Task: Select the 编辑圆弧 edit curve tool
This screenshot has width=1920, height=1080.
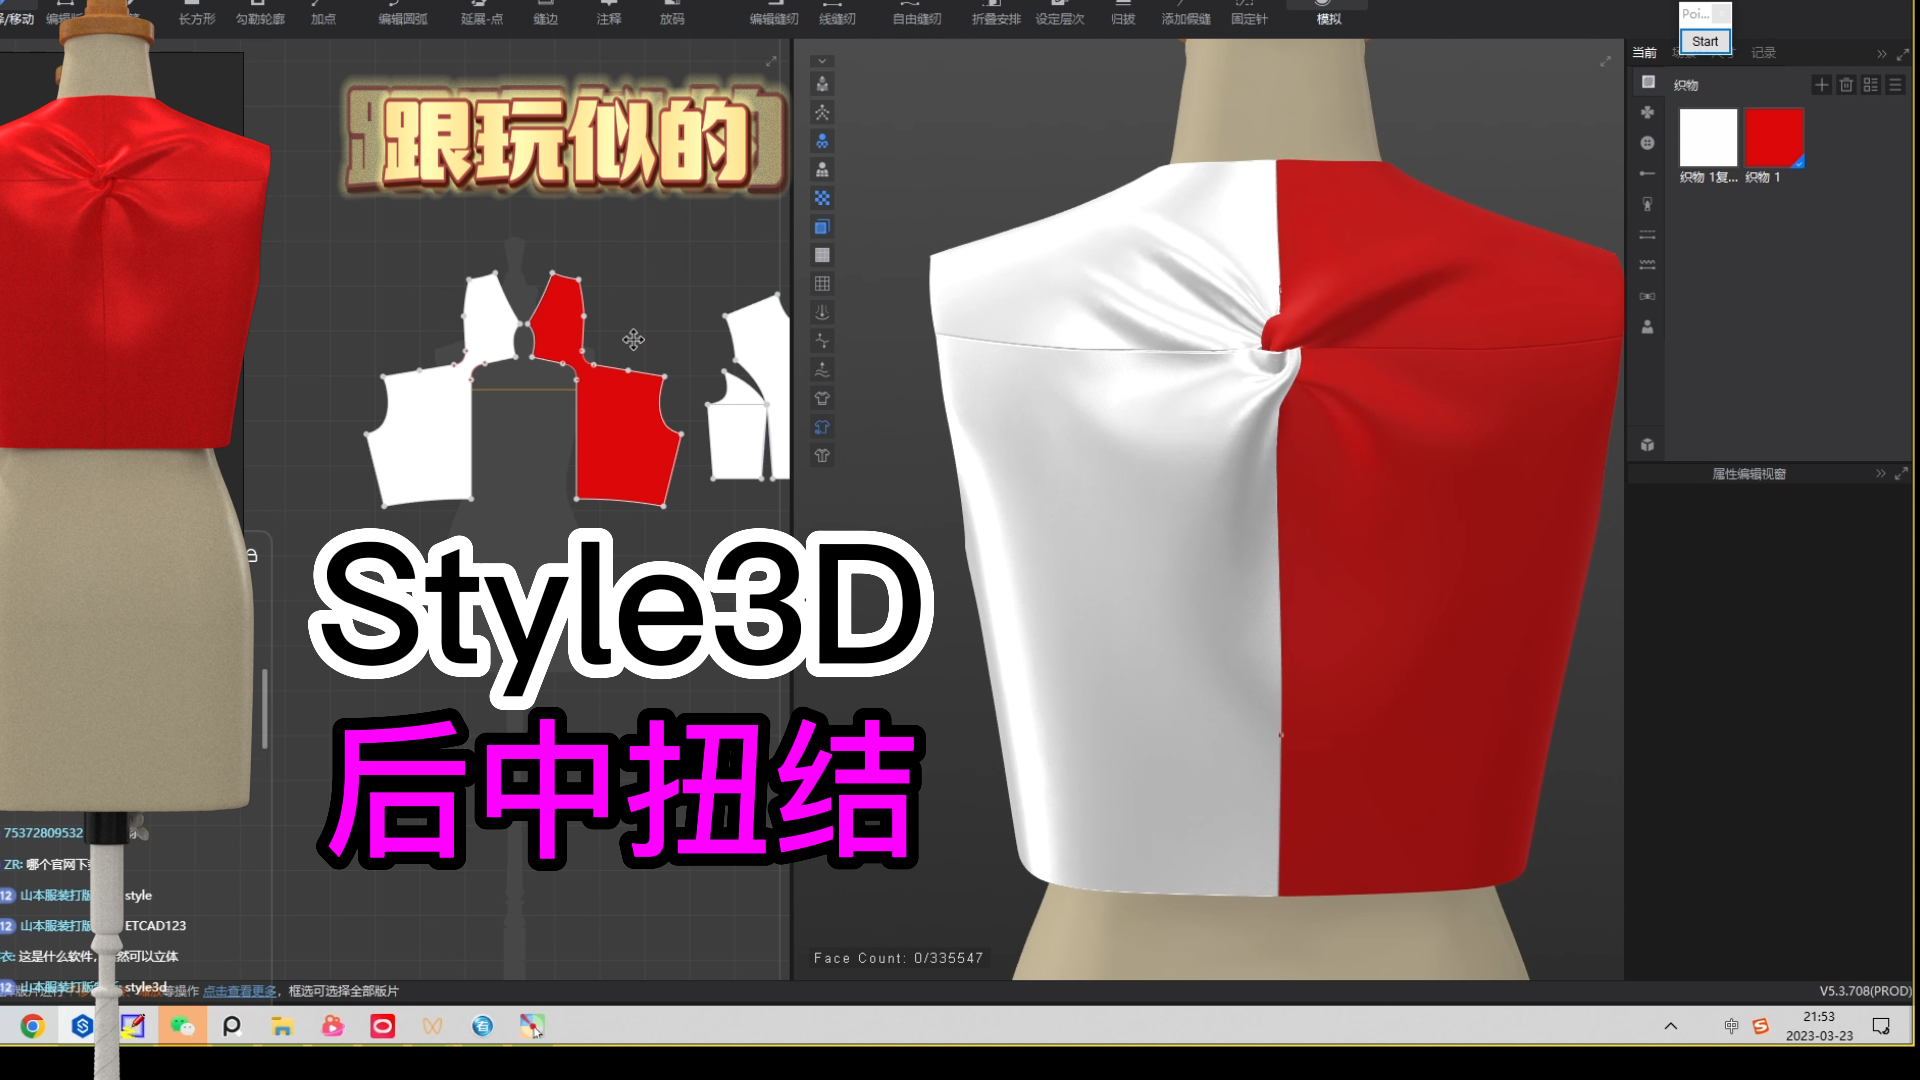Action: (403, 14)
